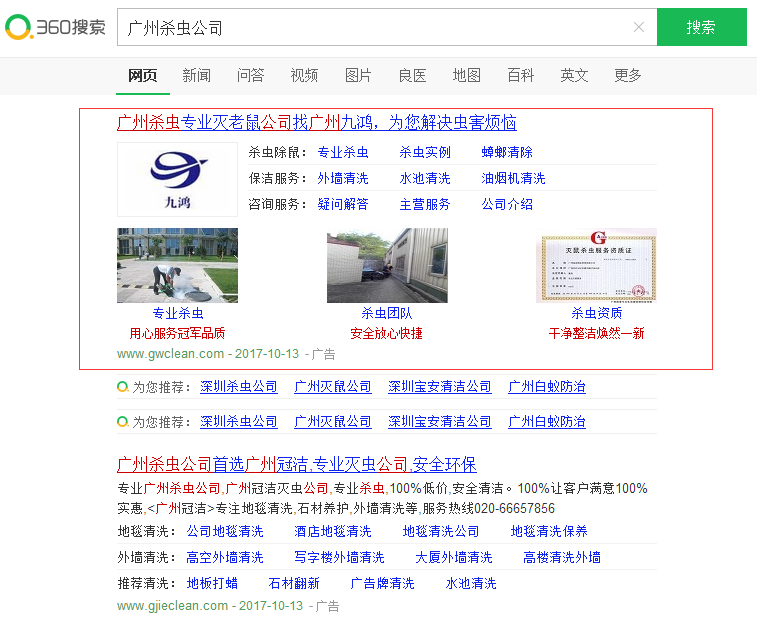Click the 杀虫资质 certificate thumbnail
The image size is (757, 618).
coord(596,265)
